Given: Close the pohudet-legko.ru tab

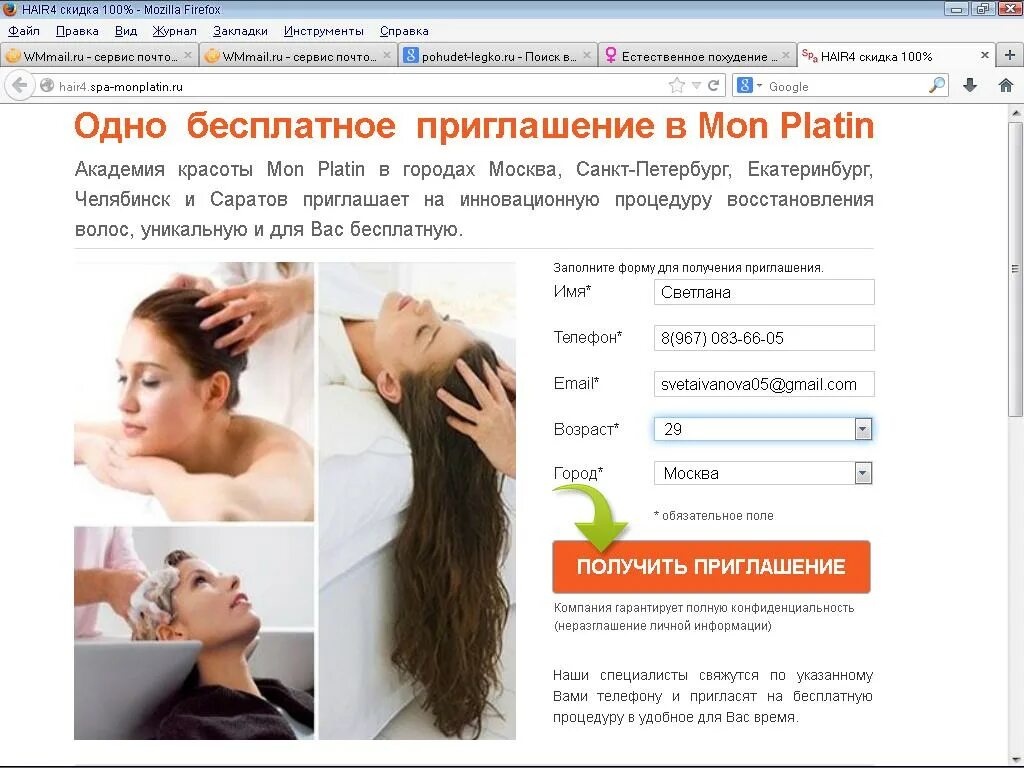Looking at the screenshot, I should coord(586,56).
